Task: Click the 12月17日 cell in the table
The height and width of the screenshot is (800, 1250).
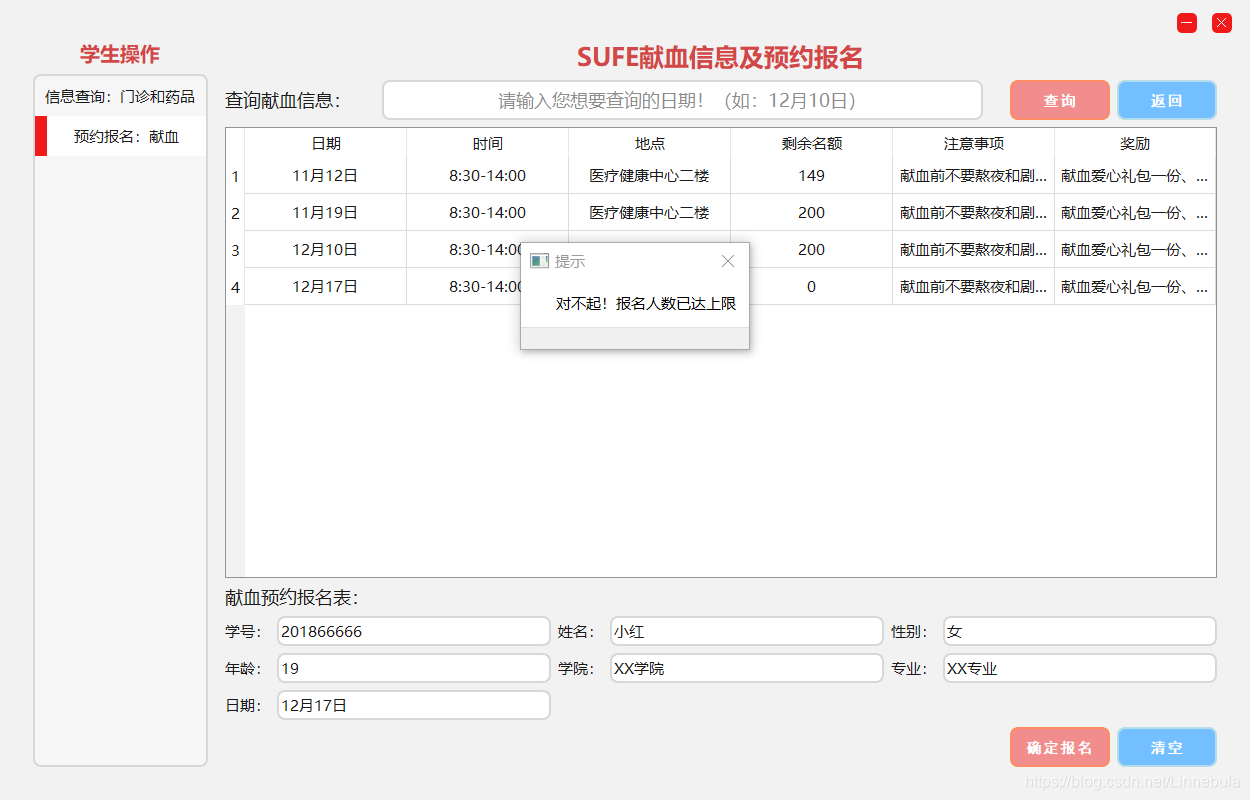Action: pos(326,287)
